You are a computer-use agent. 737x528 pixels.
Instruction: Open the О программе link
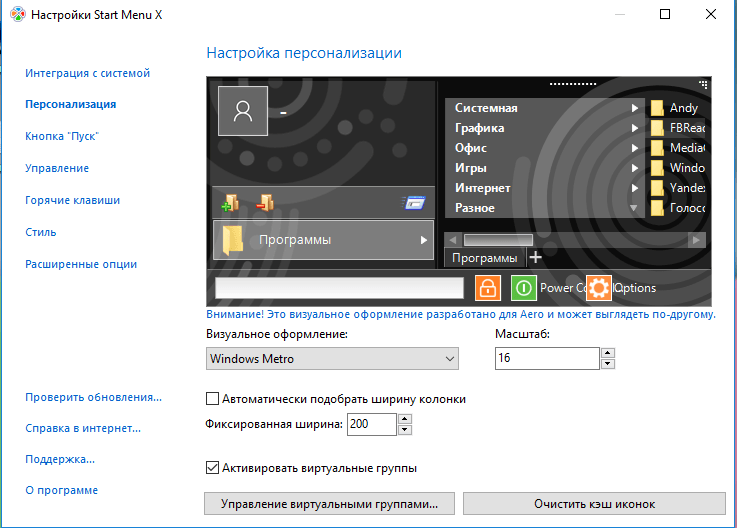point(62,490)
